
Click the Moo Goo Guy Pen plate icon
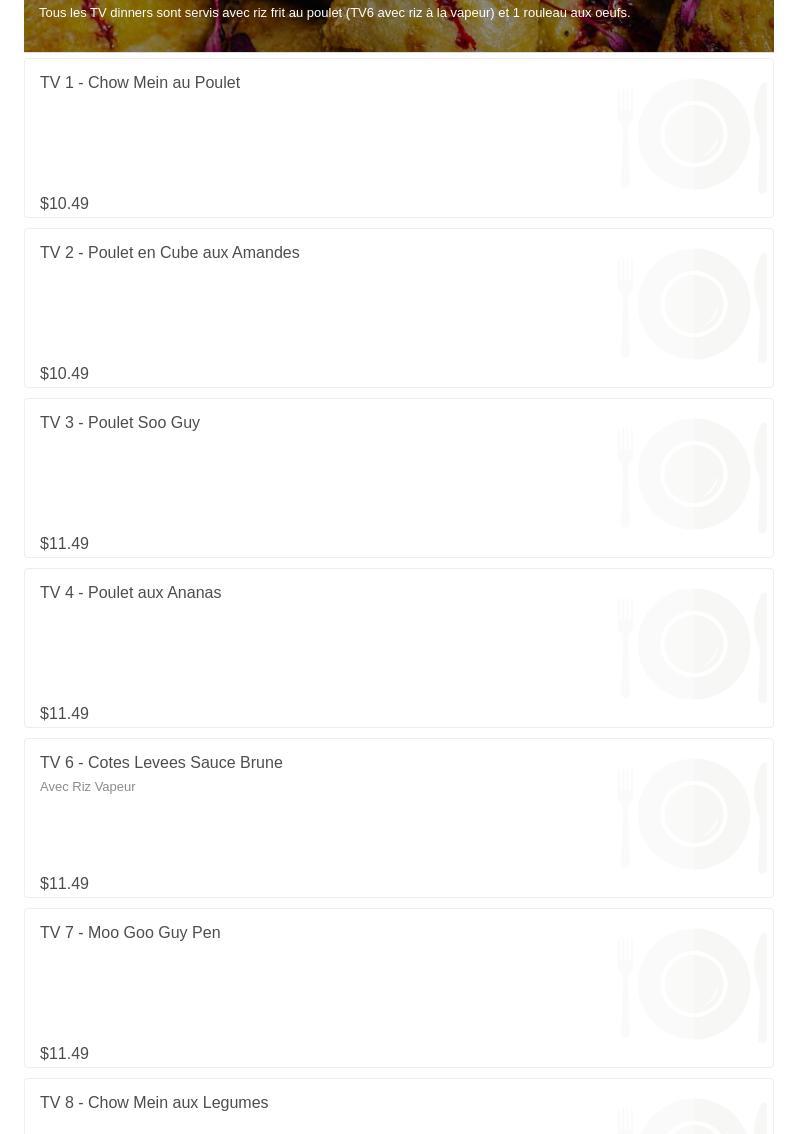pyautogui.click(x=693, y=984)
